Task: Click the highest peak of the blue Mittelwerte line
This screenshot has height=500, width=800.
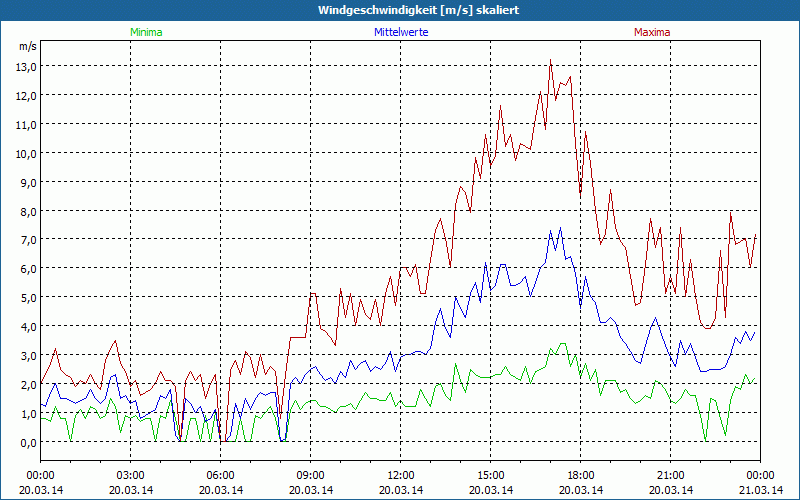Action: [550, 227]
